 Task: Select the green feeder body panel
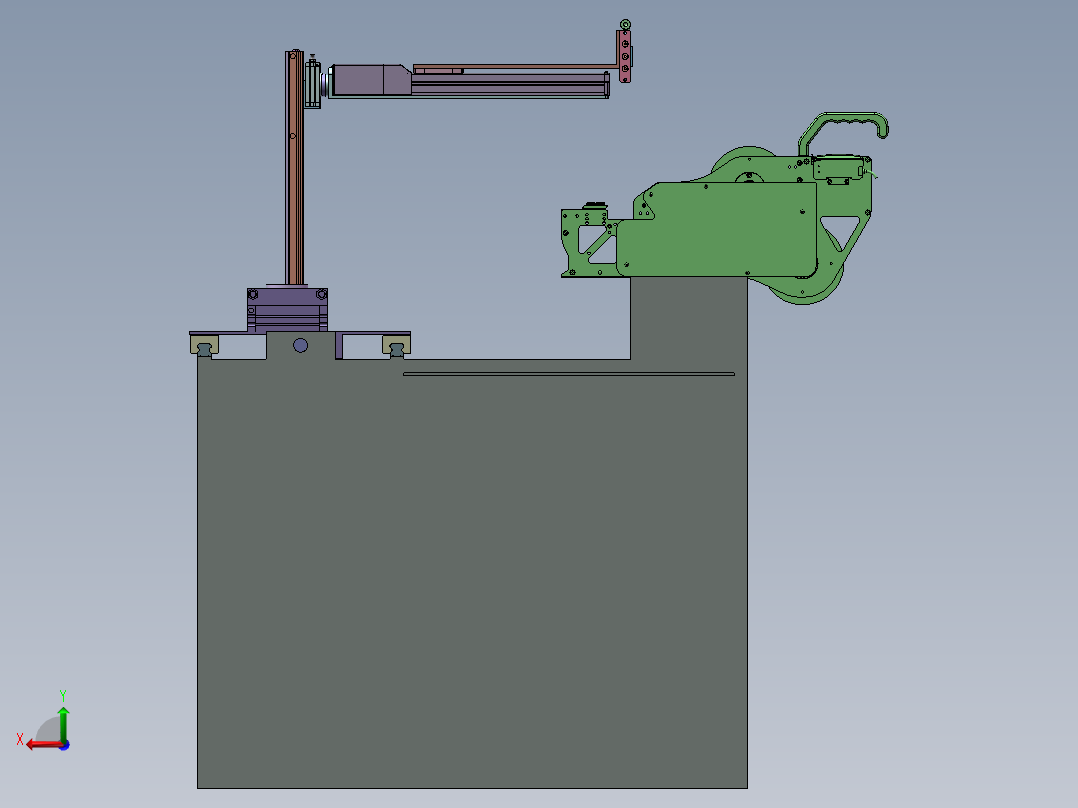718,229
